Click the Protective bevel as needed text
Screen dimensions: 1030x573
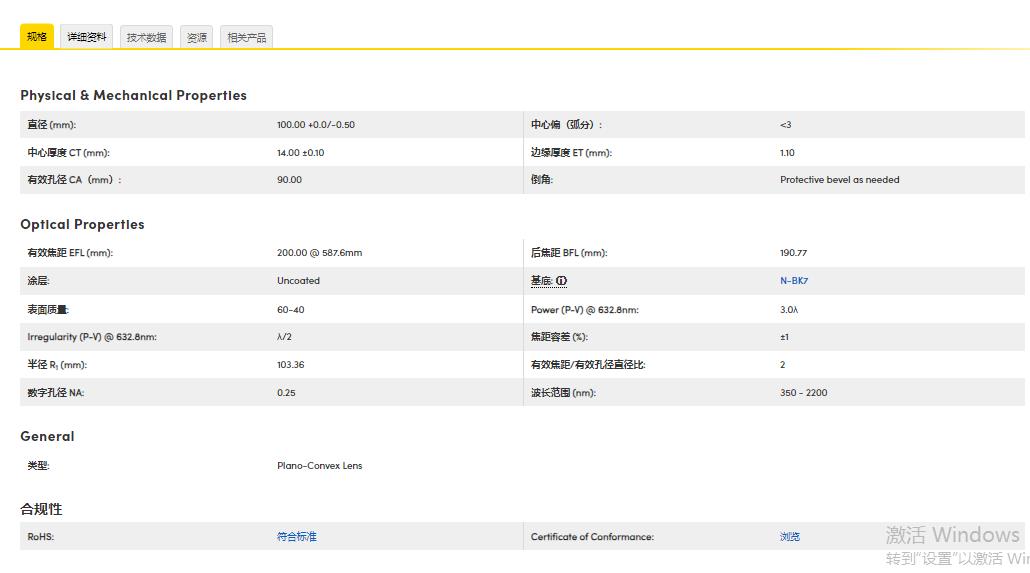point(839,180)
